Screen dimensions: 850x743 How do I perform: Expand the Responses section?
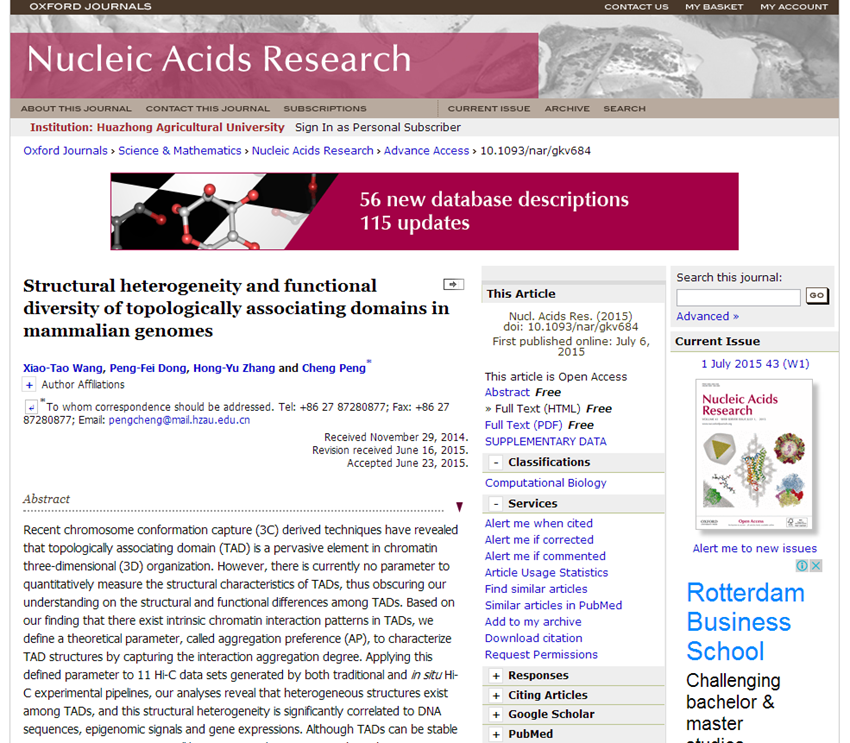pyautogui.click(x=495, y=676)
